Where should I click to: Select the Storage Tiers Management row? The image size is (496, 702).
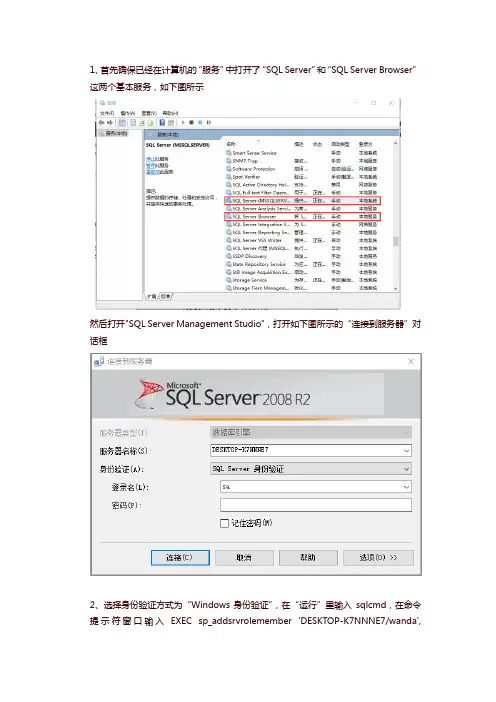(x=302, y=288)
